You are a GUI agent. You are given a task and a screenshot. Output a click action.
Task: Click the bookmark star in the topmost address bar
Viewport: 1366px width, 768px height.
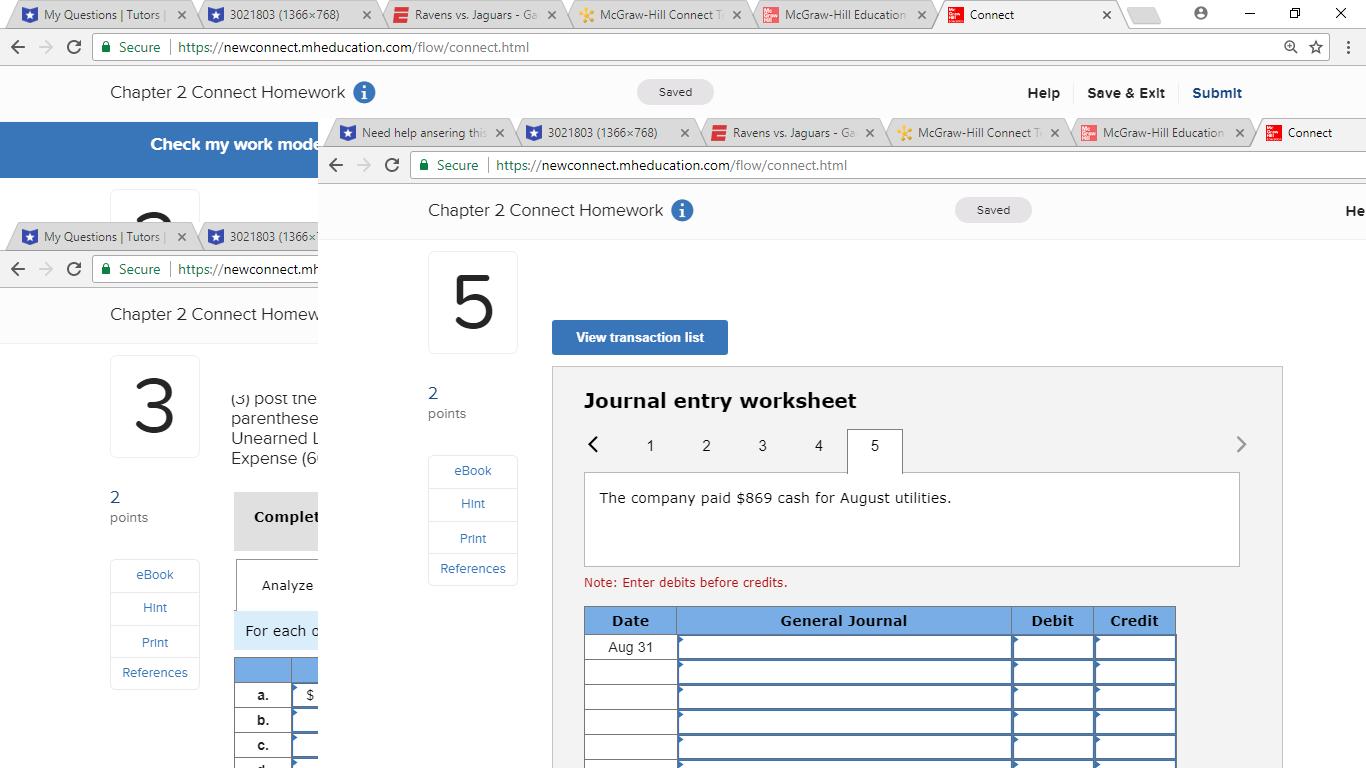click(1316, 47)
